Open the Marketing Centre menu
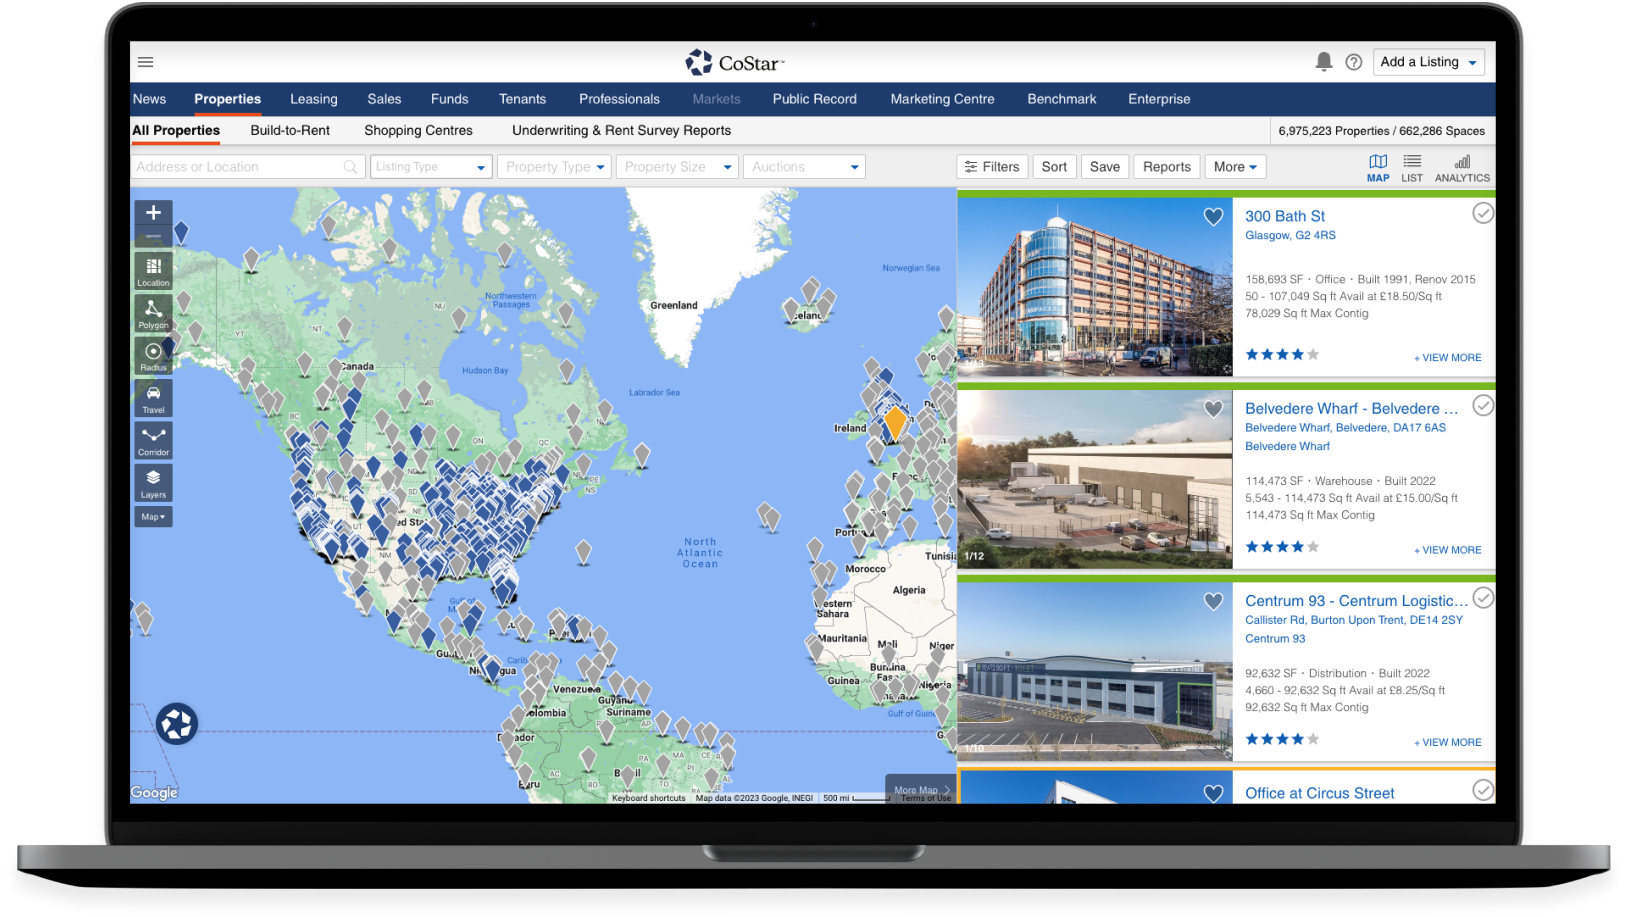This screenshot has width=1625, height=917. click(x=942, y=99)
